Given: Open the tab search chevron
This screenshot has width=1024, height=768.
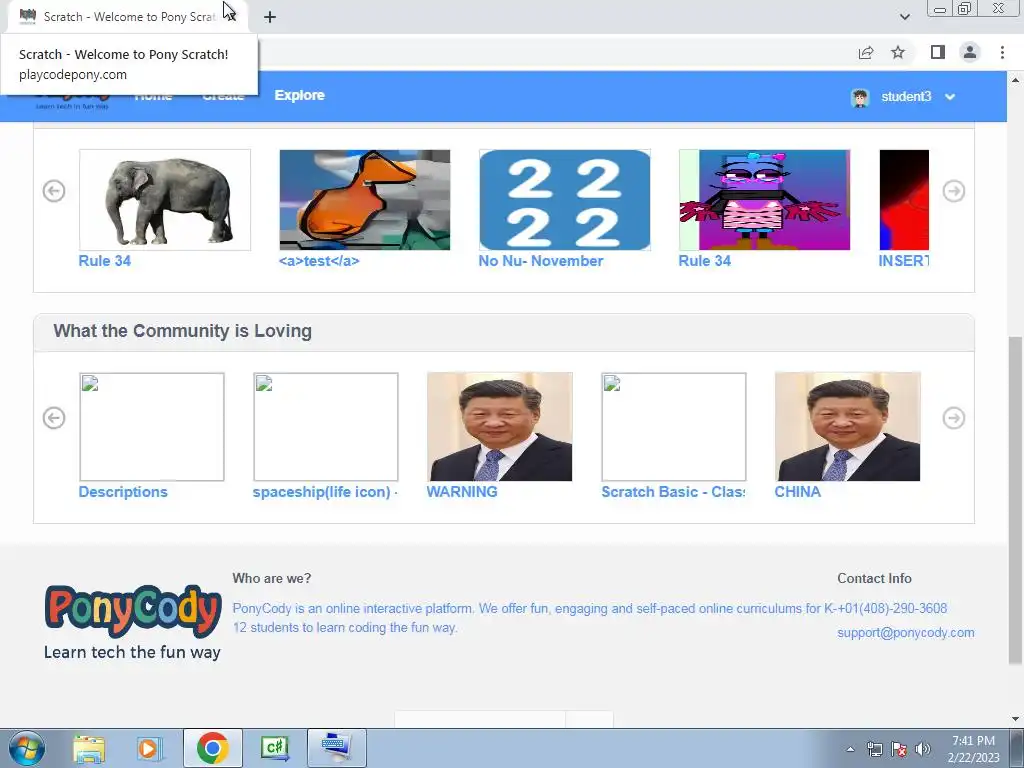Looking at the screenshot, I should pos(904,17).
